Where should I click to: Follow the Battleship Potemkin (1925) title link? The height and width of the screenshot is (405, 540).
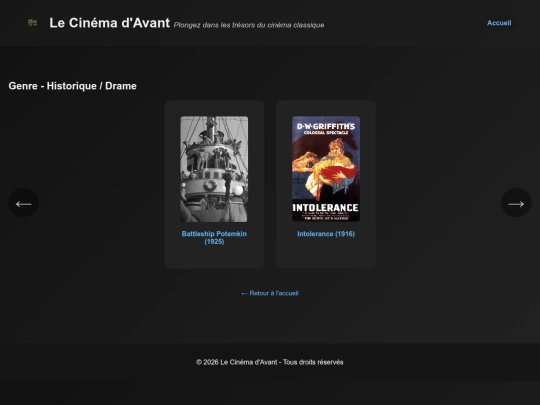point(214,238)
